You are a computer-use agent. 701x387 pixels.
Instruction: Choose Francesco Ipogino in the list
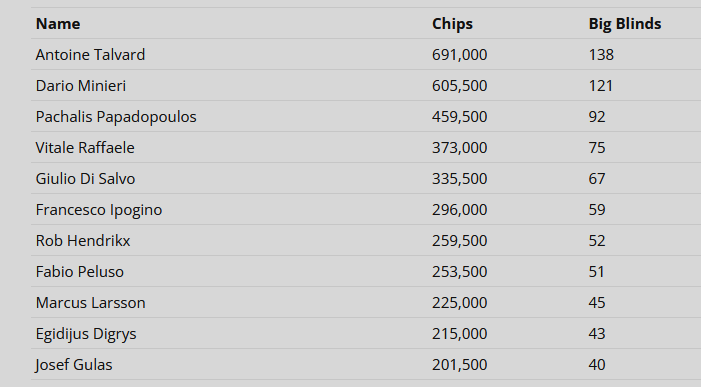(x=99, y=210)
